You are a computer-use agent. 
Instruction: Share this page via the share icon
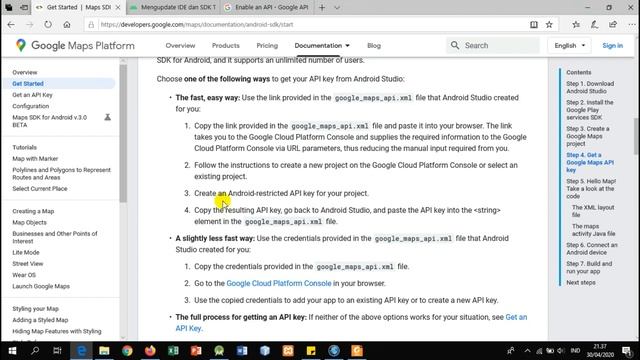click(x=613, y=24)
